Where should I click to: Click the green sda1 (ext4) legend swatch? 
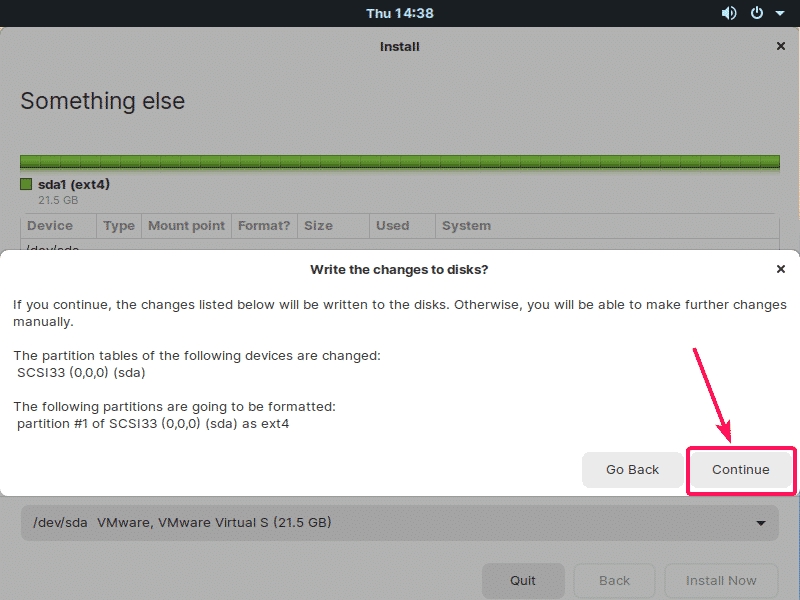[x=26, y=184]
